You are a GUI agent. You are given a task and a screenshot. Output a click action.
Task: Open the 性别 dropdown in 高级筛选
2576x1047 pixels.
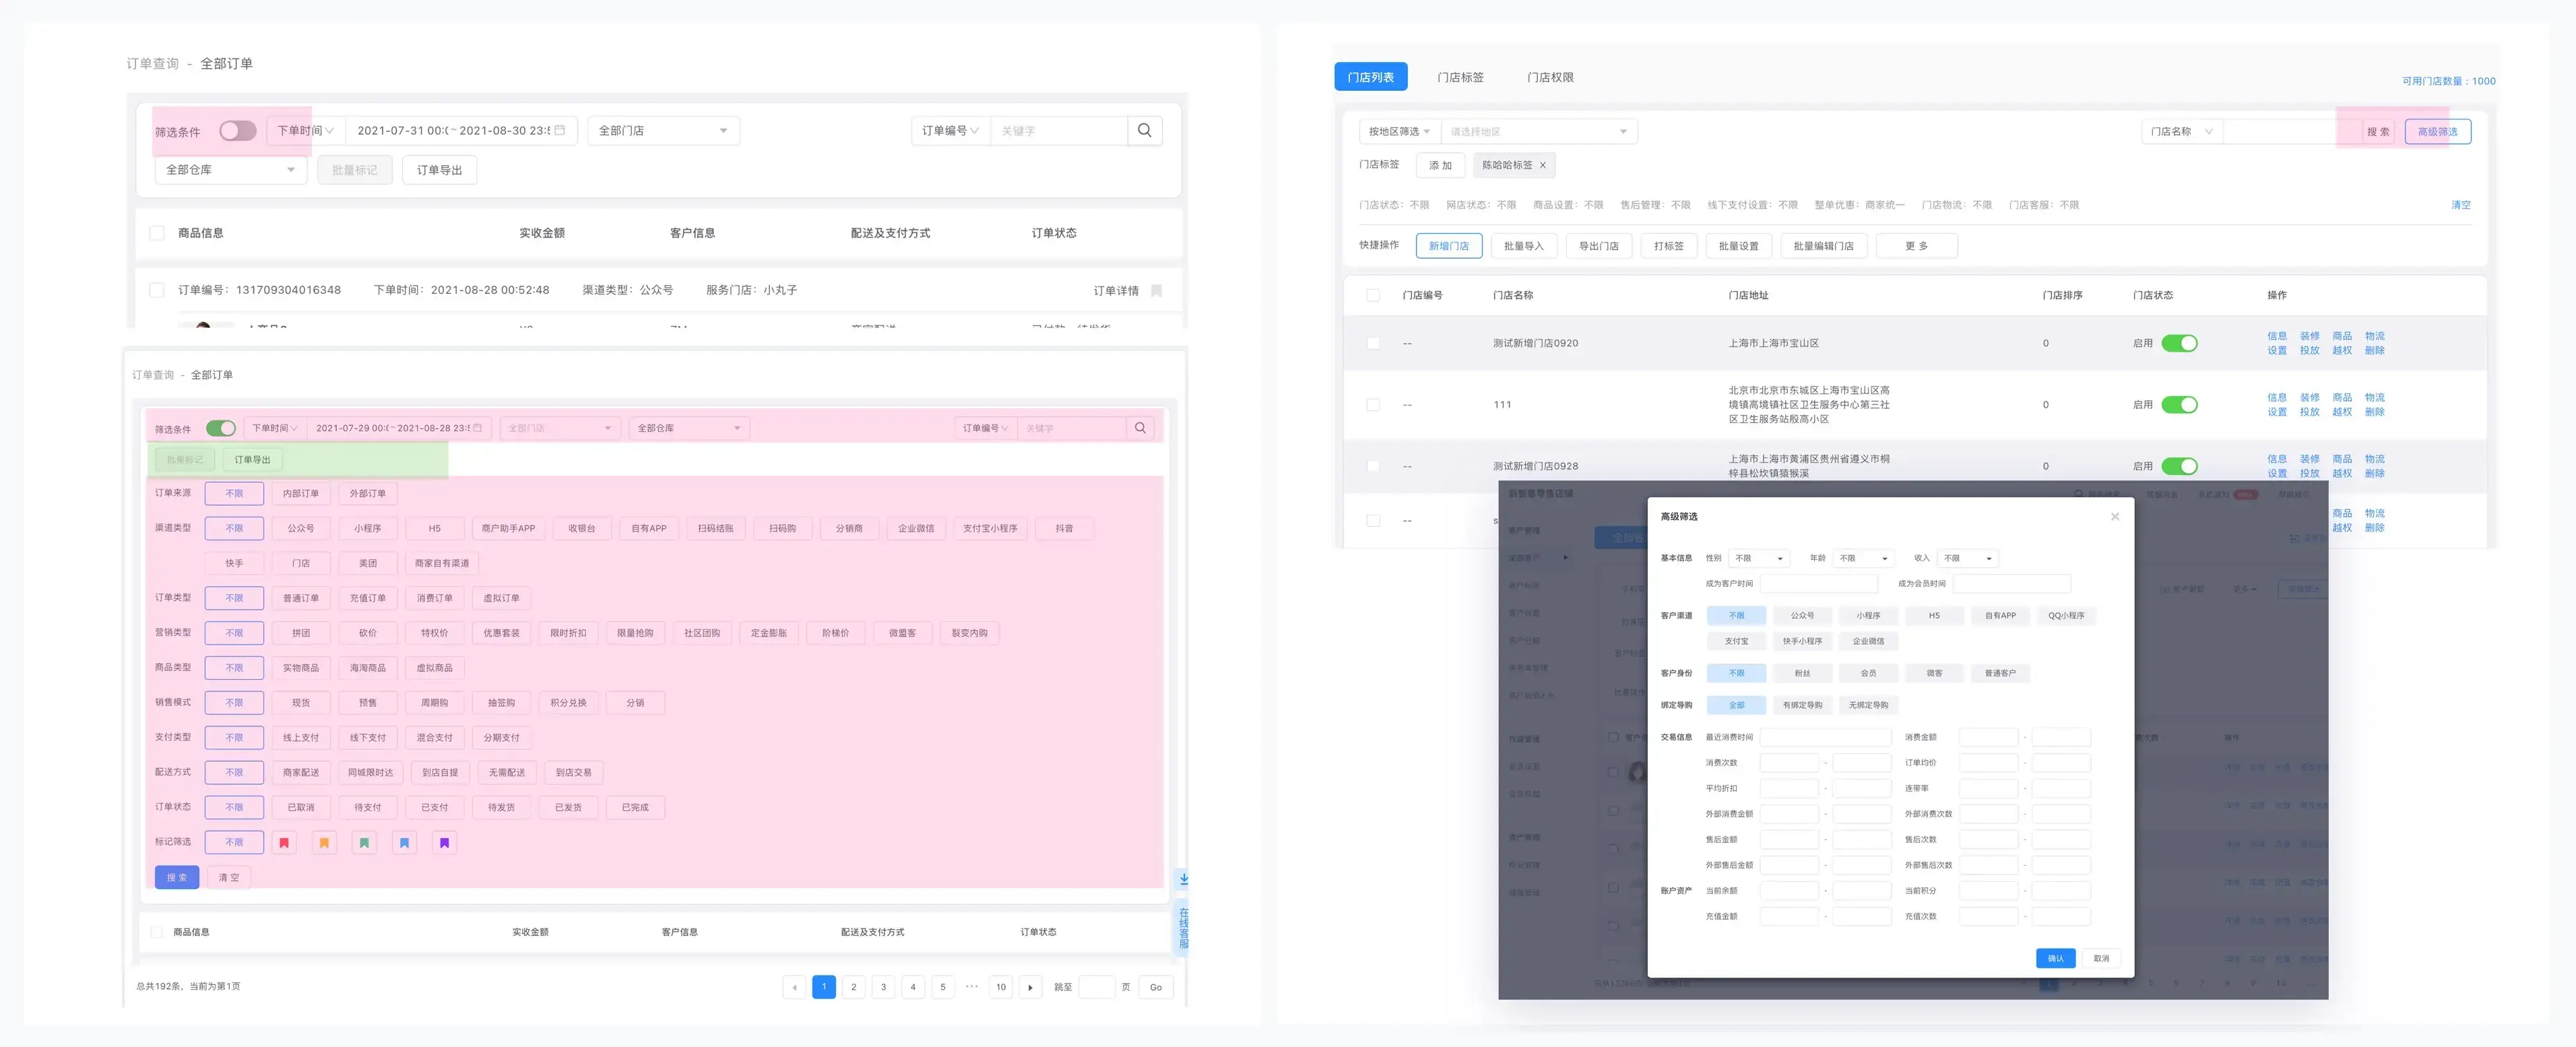[1759, 558]
